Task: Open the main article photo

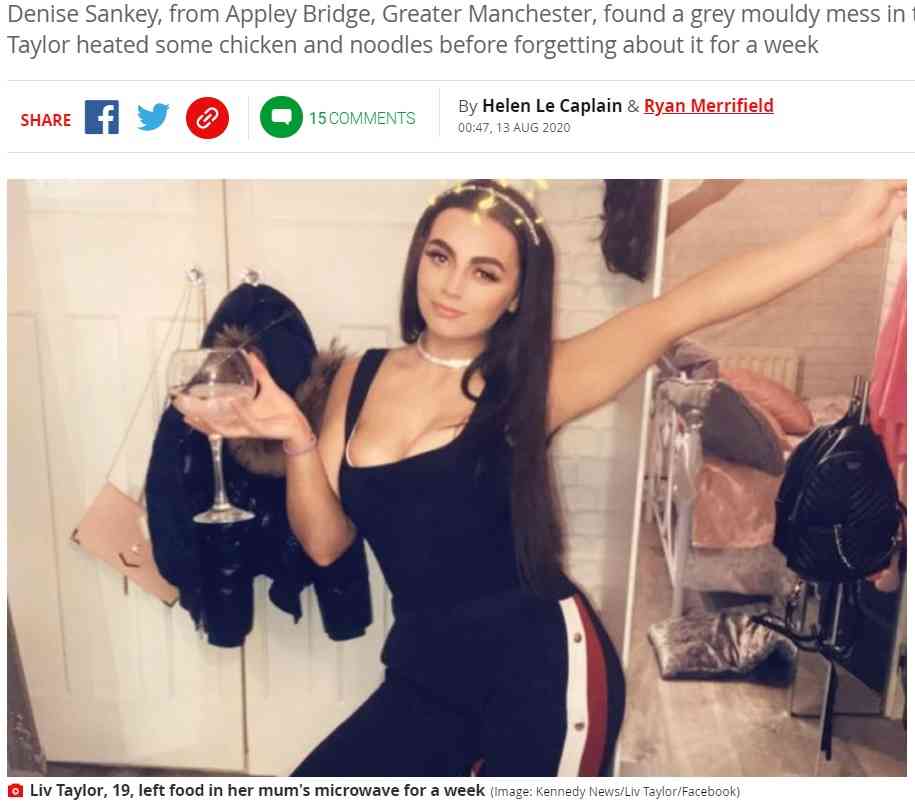Action: (x=457, y=478)
